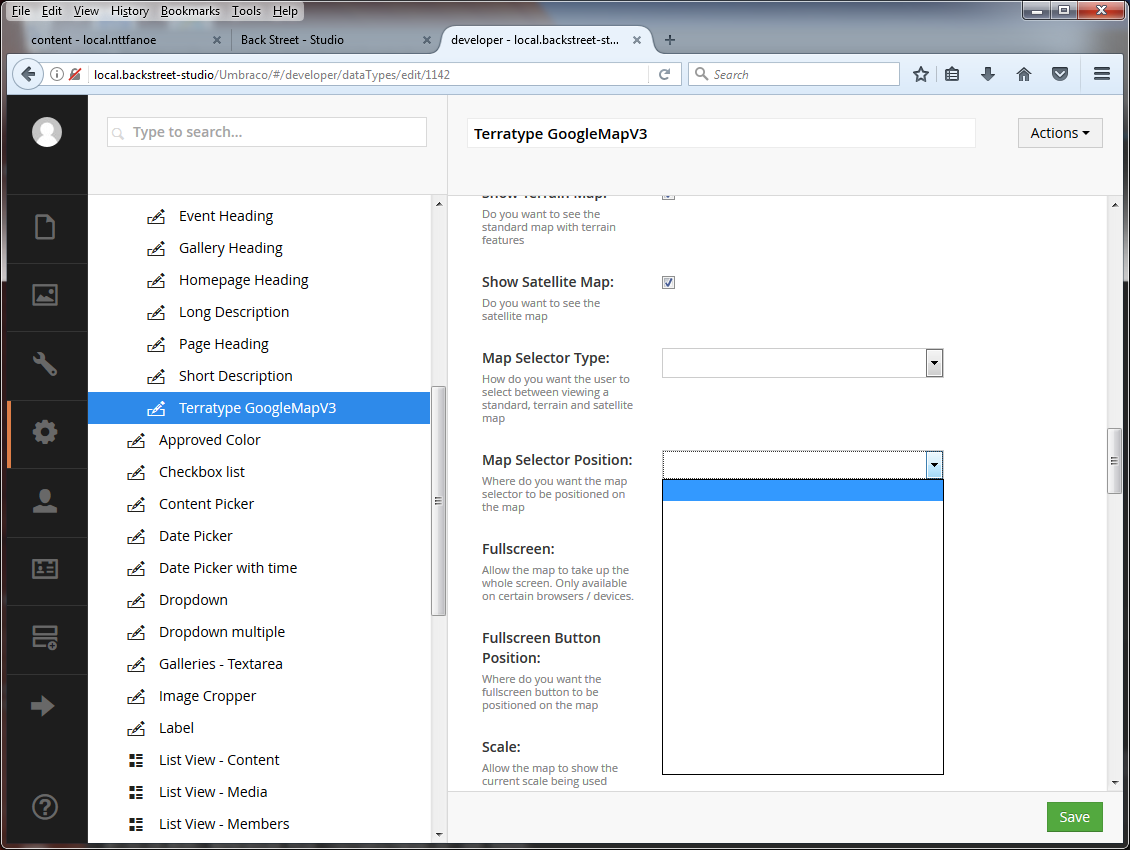
Task: Open the arrow redirect section icon
Action: [x=43, y=706]
